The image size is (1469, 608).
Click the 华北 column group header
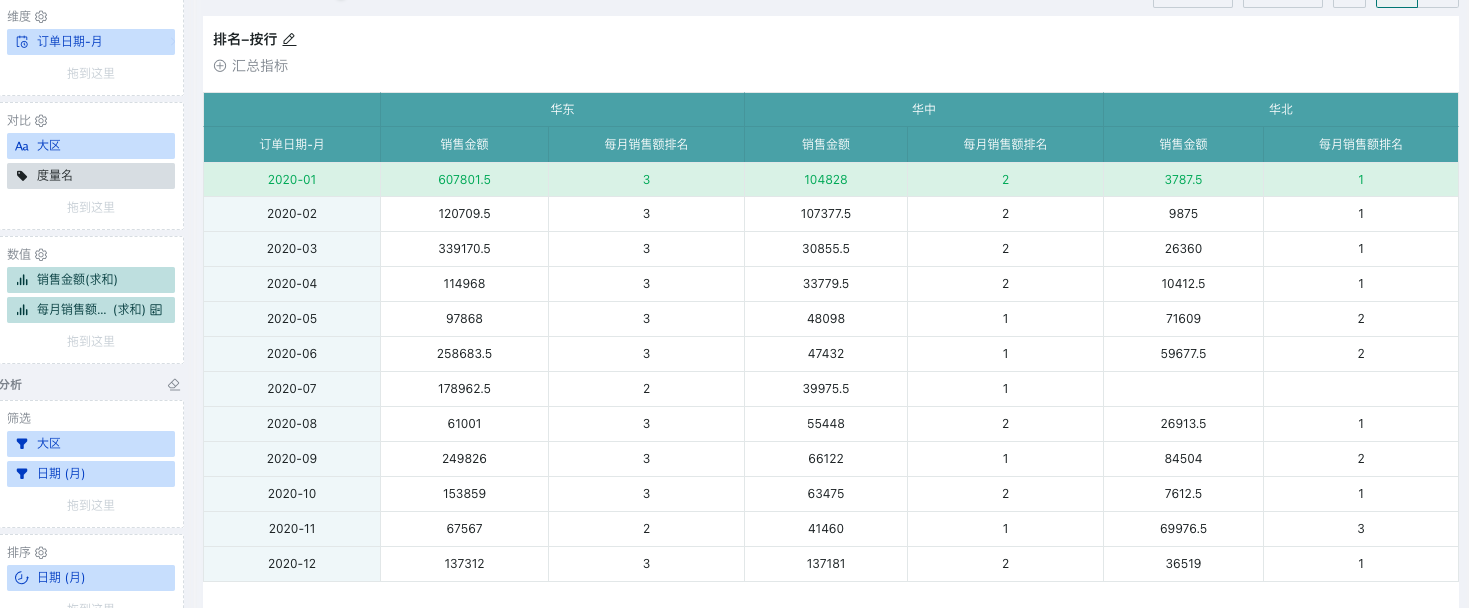point(1280,110)
